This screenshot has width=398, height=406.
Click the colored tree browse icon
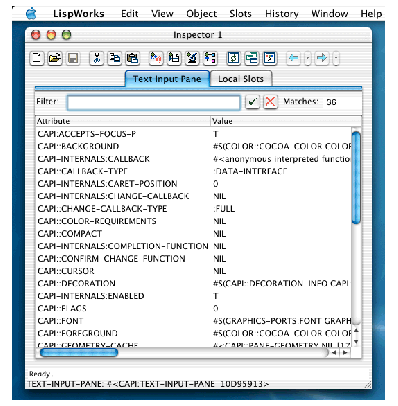coord(210,58)
